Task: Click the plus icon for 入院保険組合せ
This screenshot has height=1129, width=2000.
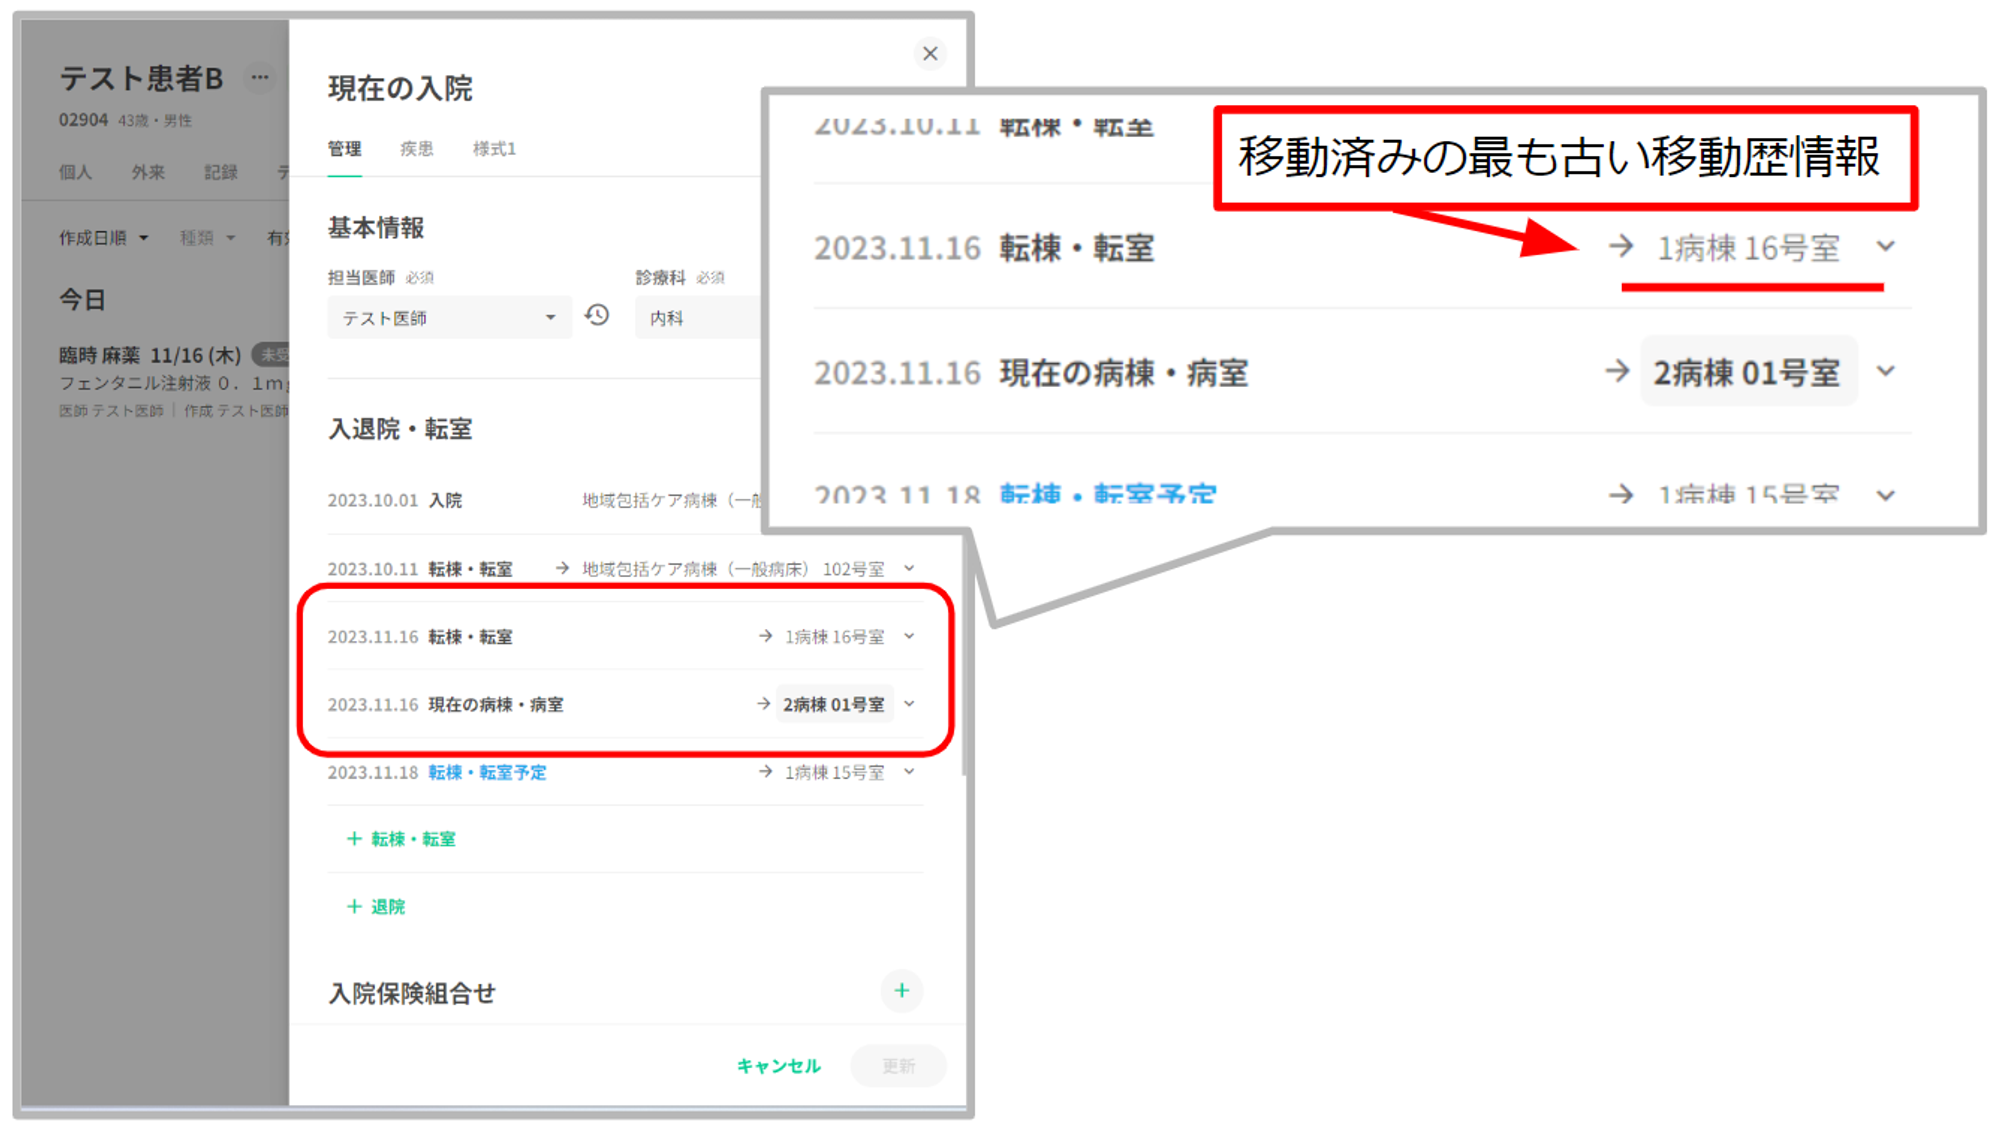Action: [x=901, y=990]
